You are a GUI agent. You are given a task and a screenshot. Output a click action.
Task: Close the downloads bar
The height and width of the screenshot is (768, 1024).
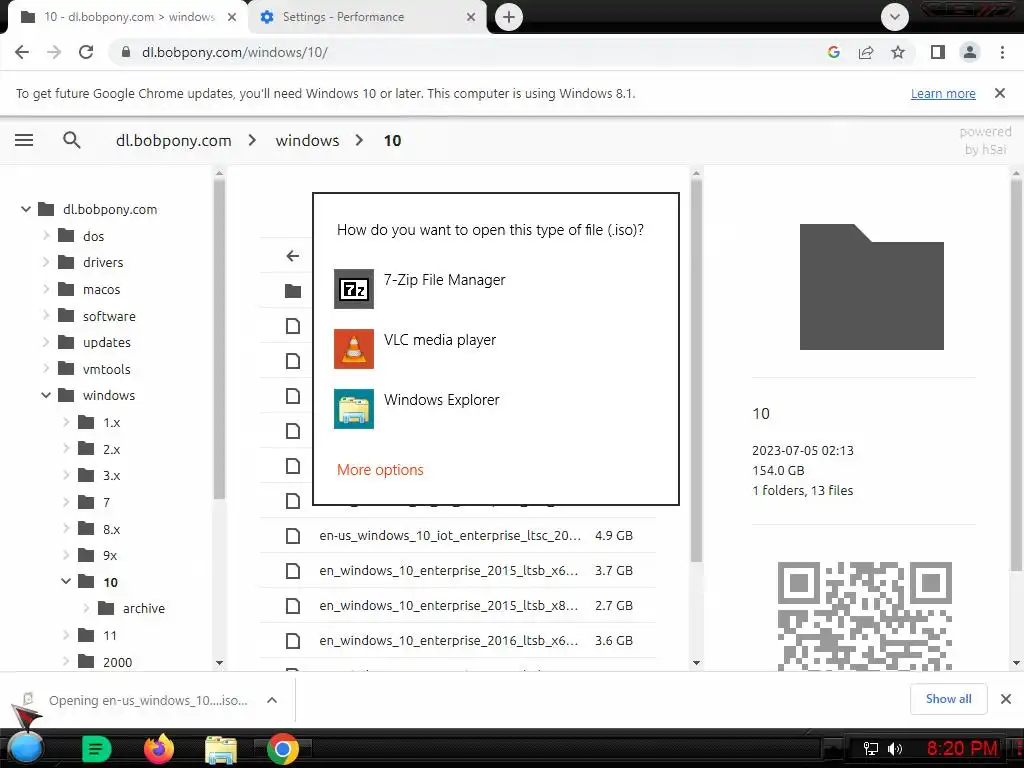coord(1006,699)
